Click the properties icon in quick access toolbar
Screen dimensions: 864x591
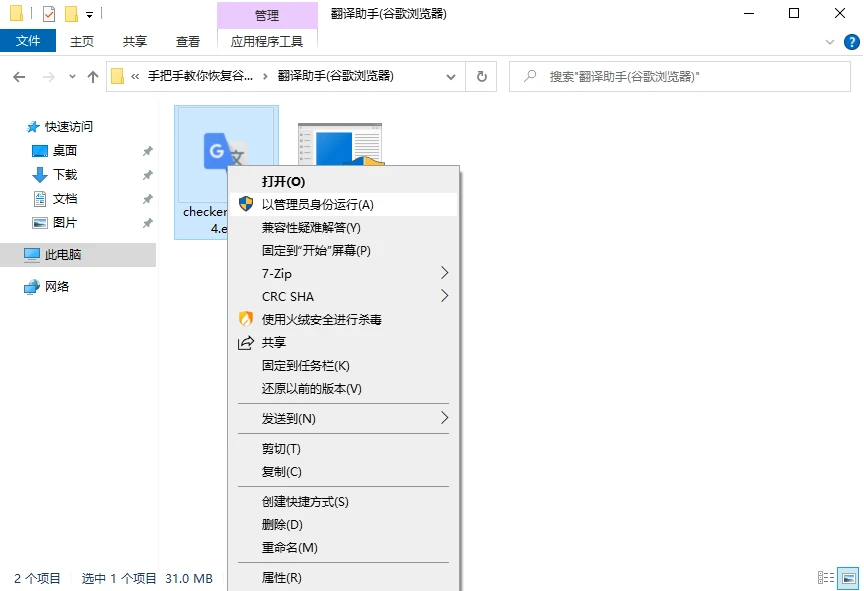[48, 13]
